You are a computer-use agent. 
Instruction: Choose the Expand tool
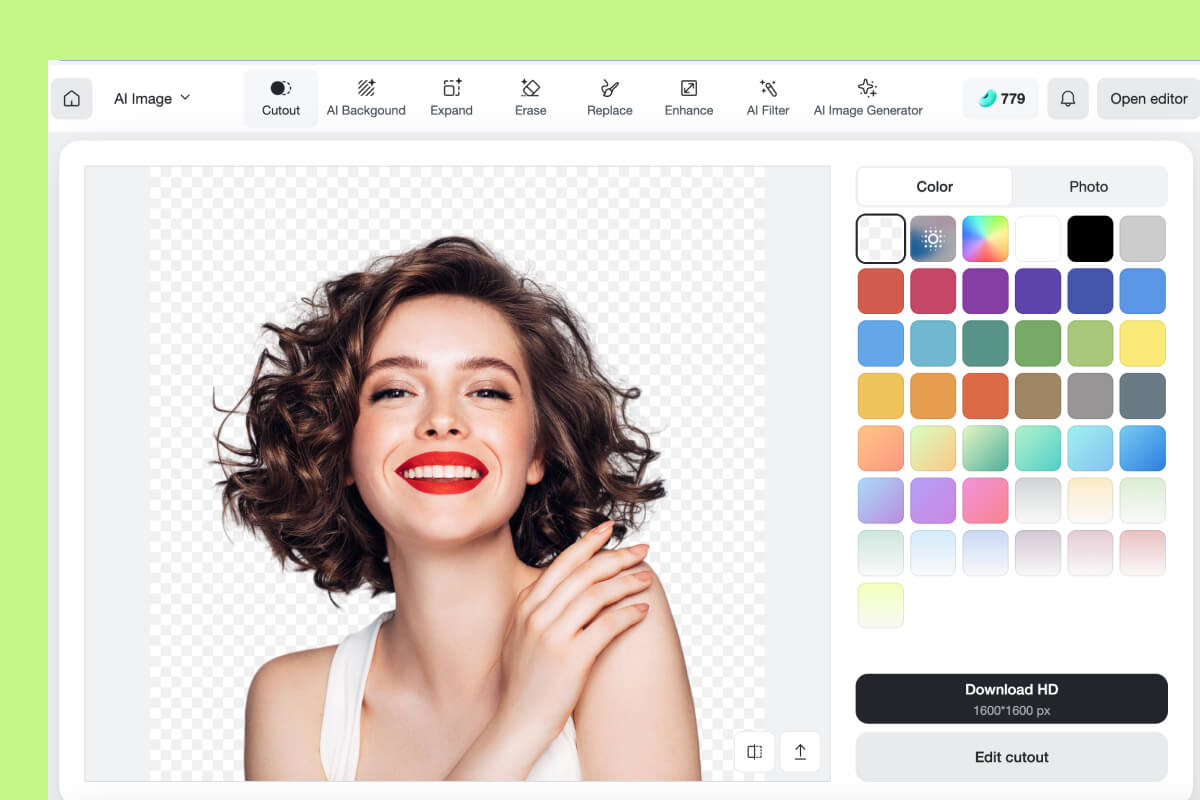click(451, 99)
